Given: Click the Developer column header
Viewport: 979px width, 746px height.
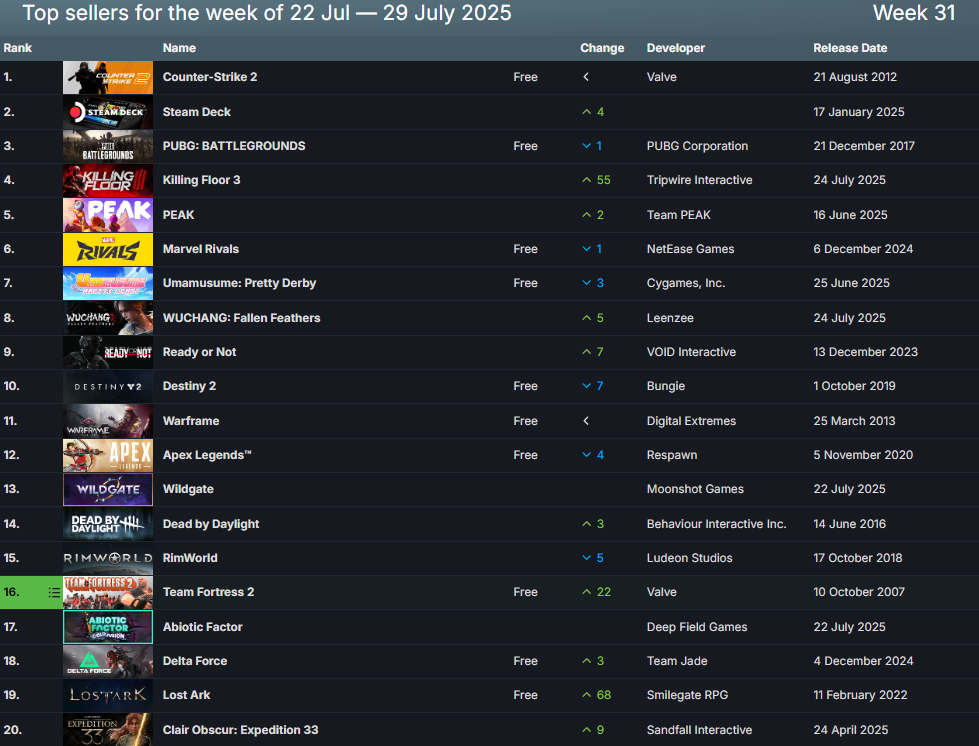Looking at the screenshot, I should (x=675, y=48).
